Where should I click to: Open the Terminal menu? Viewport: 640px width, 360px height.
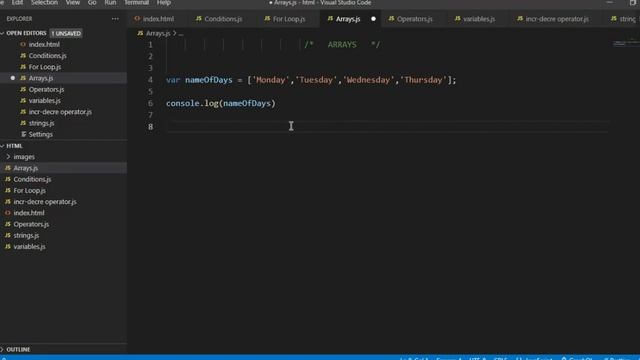click(136, 2)
